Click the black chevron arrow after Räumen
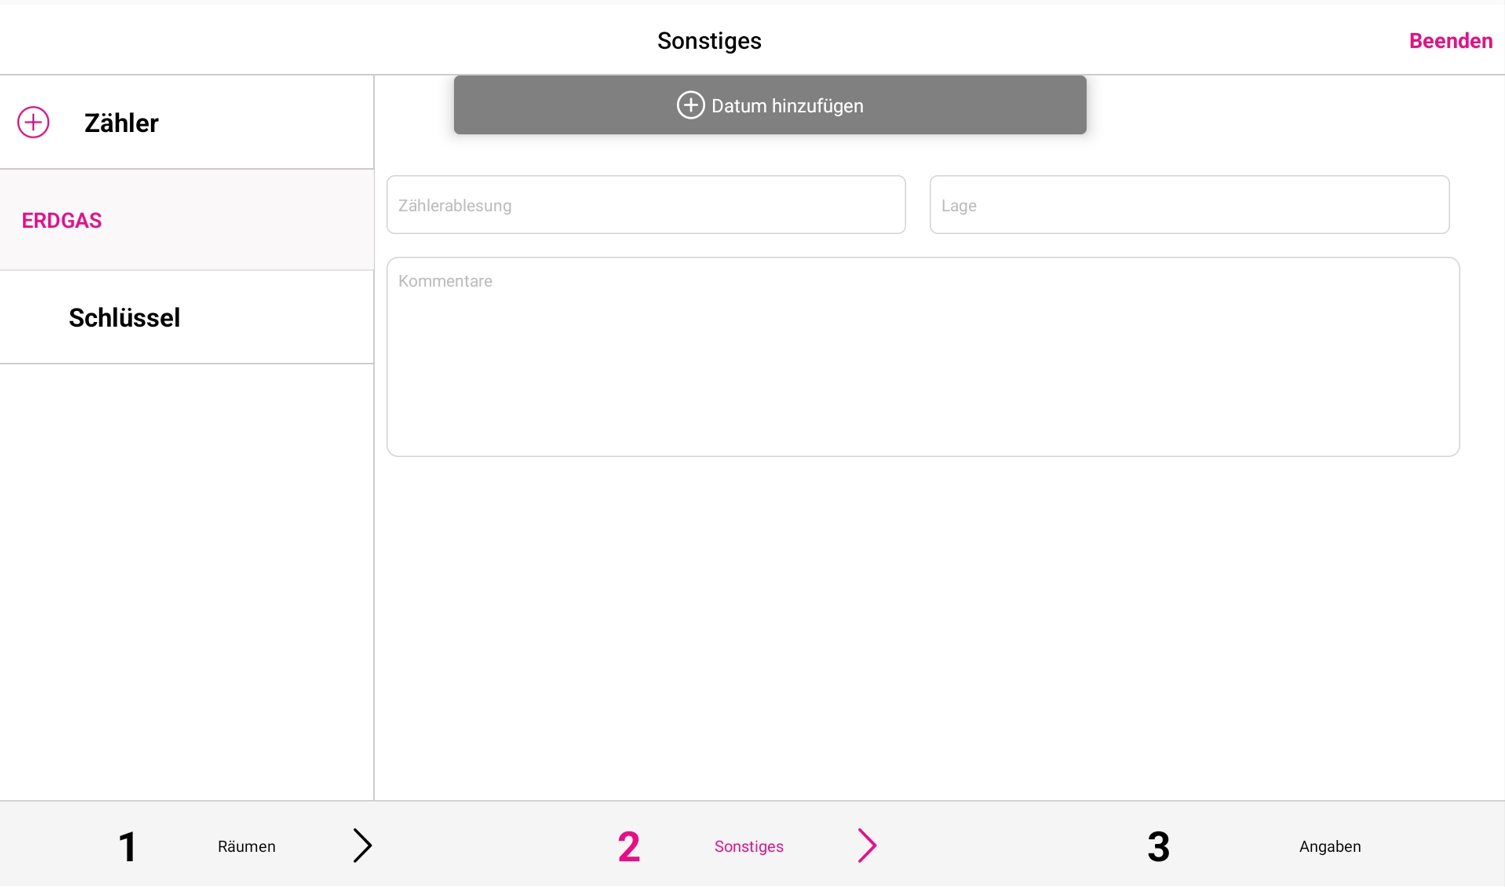 362,846
